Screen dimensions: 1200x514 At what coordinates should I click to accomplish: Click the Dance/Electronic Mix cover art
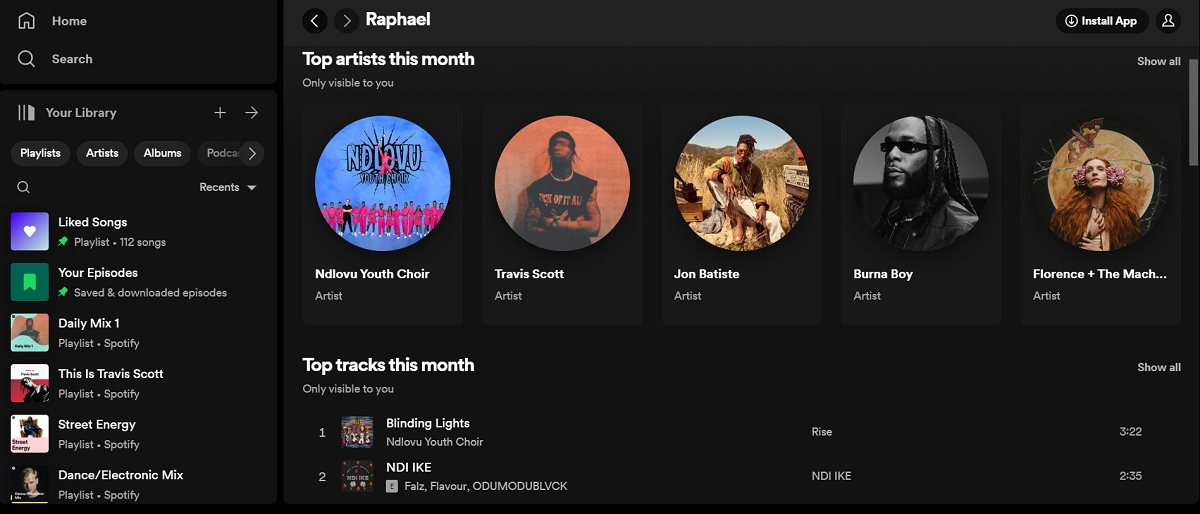(x=30, y=484)
